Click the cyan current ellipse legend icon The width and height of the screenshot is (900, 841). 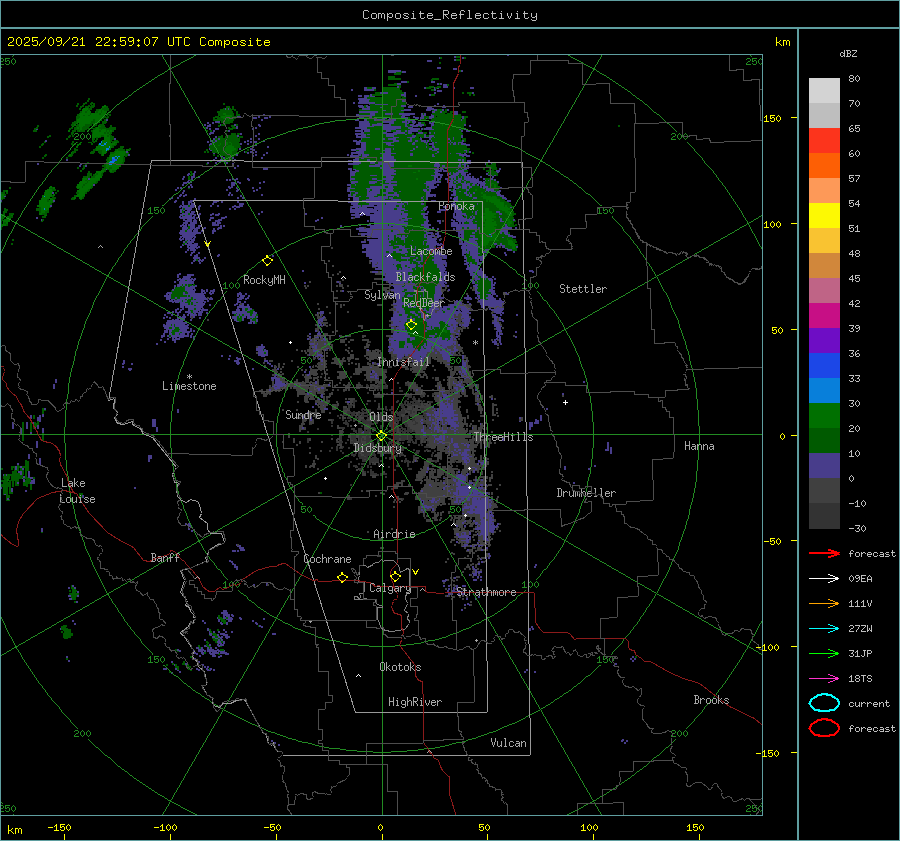824,703
